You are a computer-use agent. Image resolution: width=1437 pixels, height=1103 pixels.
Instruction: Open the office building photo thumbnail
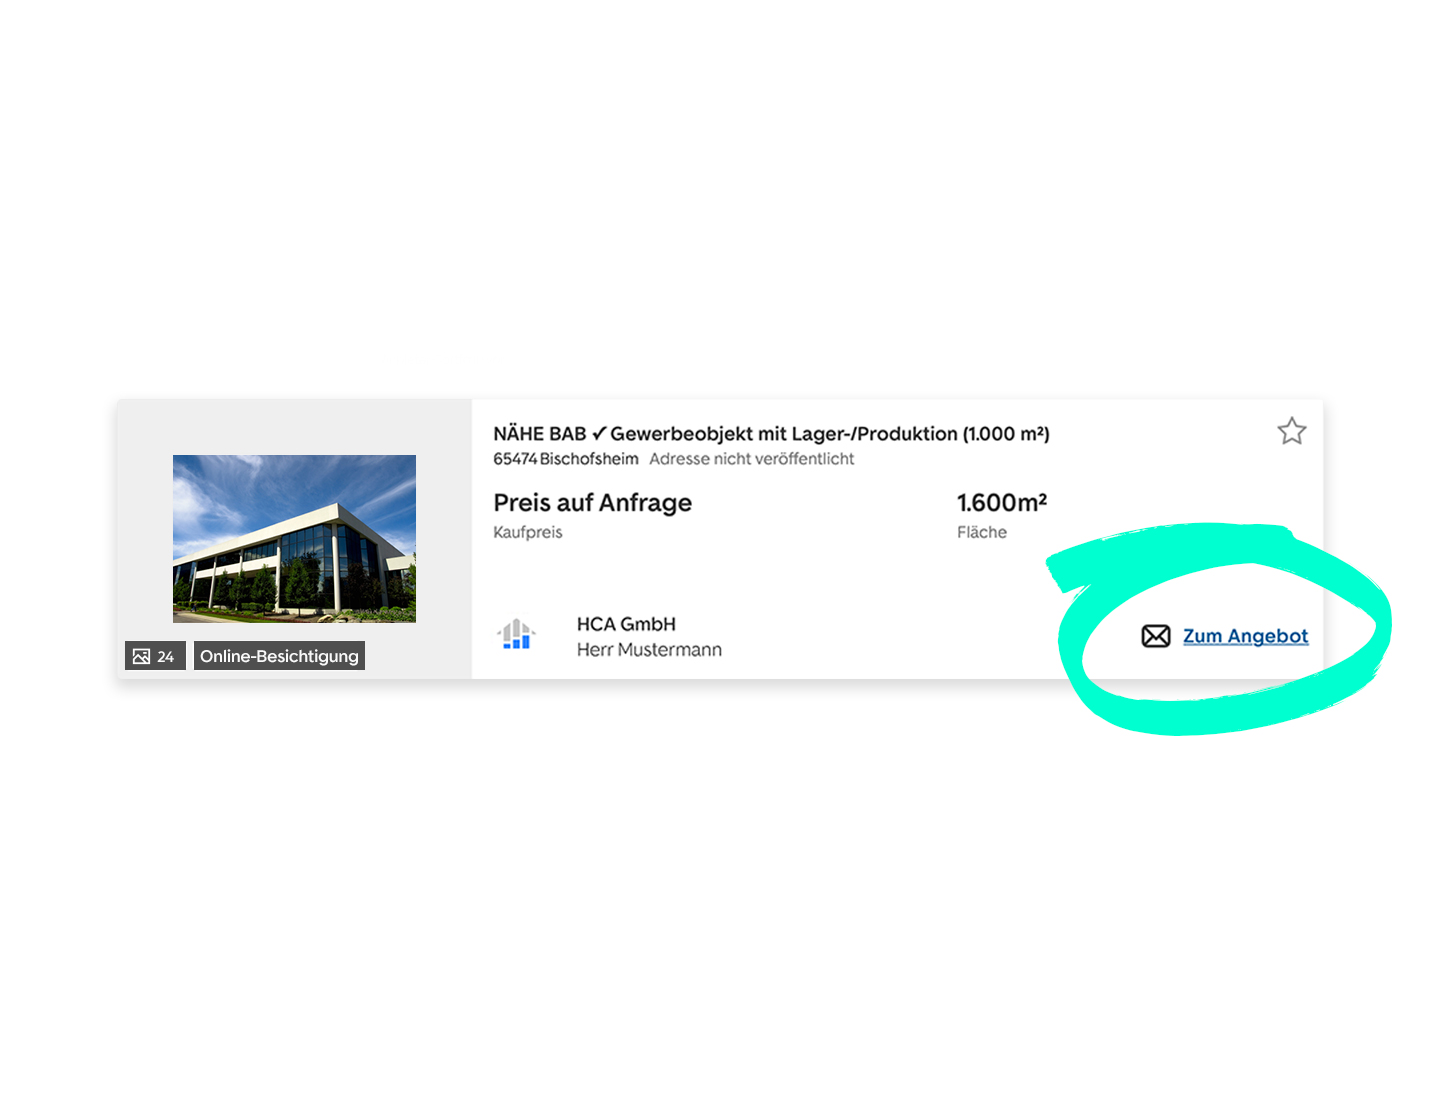[294, 538]
